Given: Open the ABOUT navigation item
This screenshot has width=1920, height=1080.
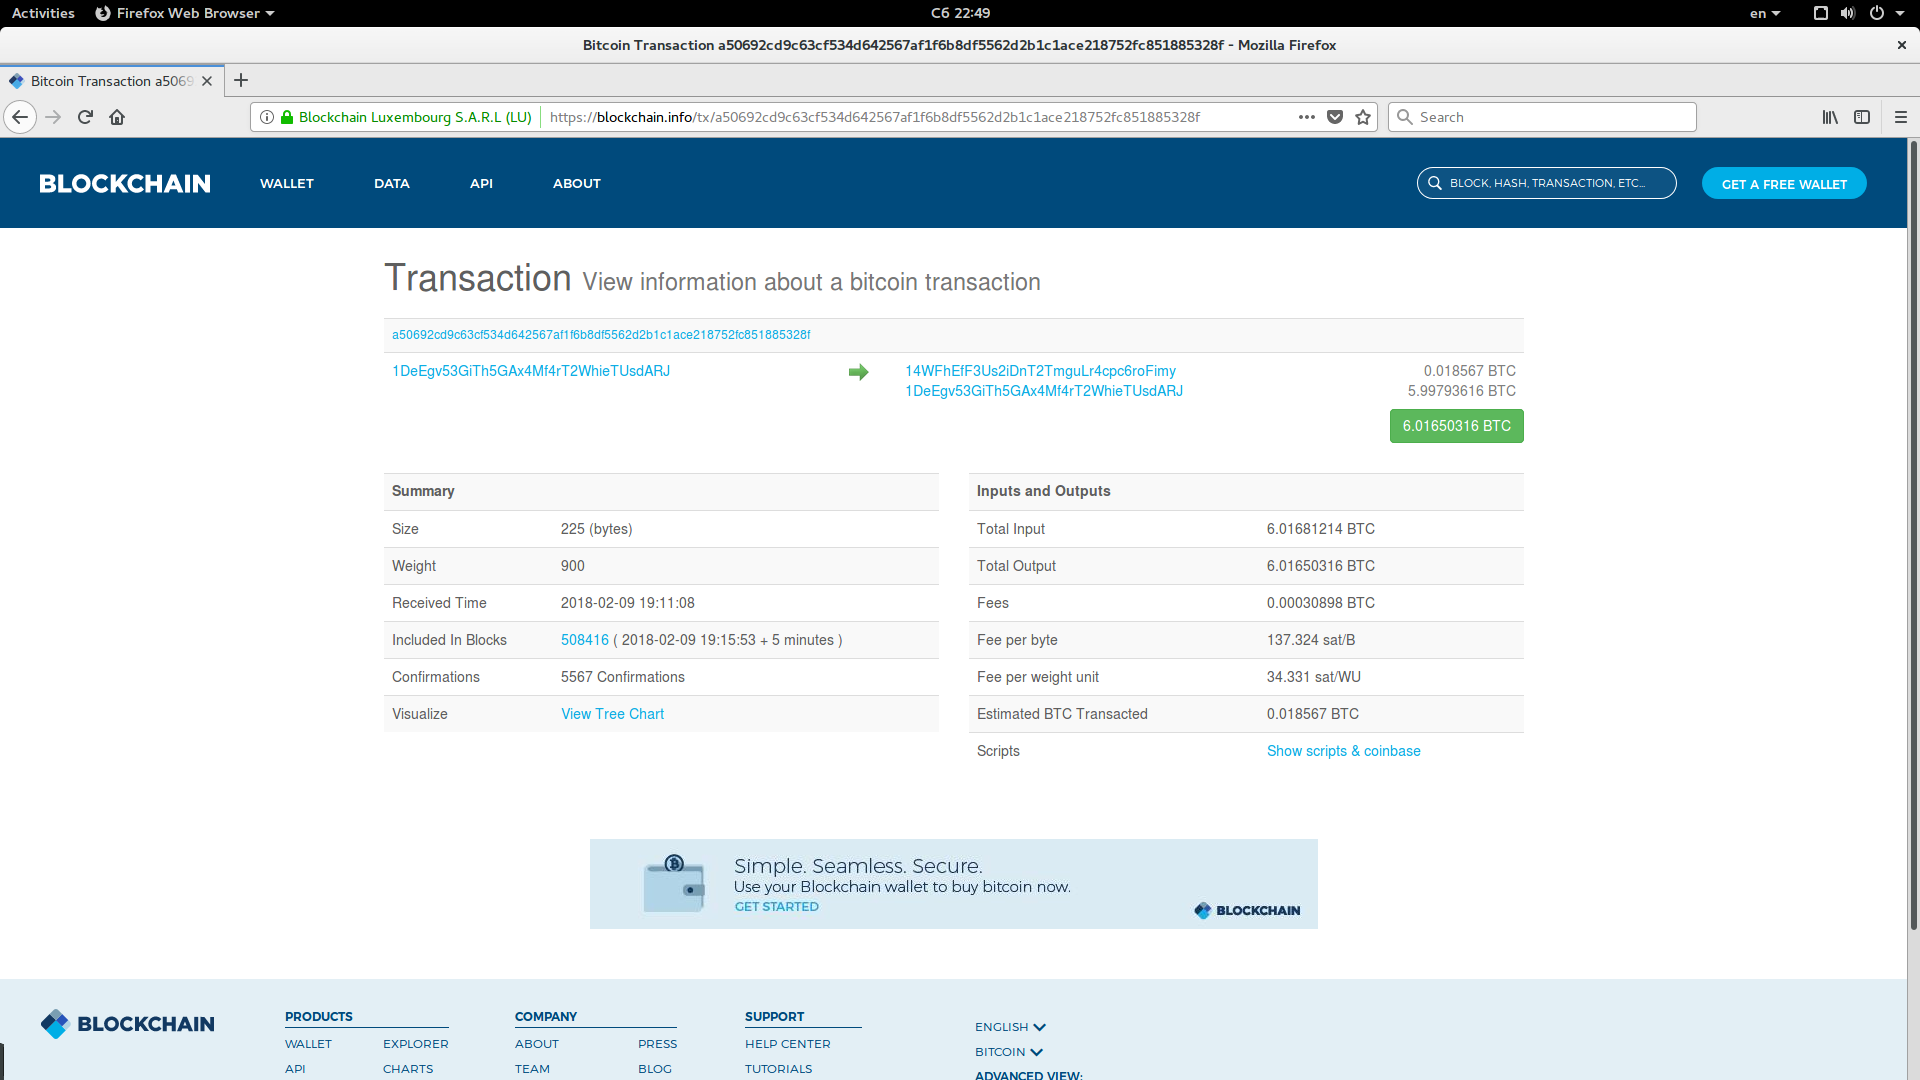Looking at the screenshot, I should tap(577, 183).
